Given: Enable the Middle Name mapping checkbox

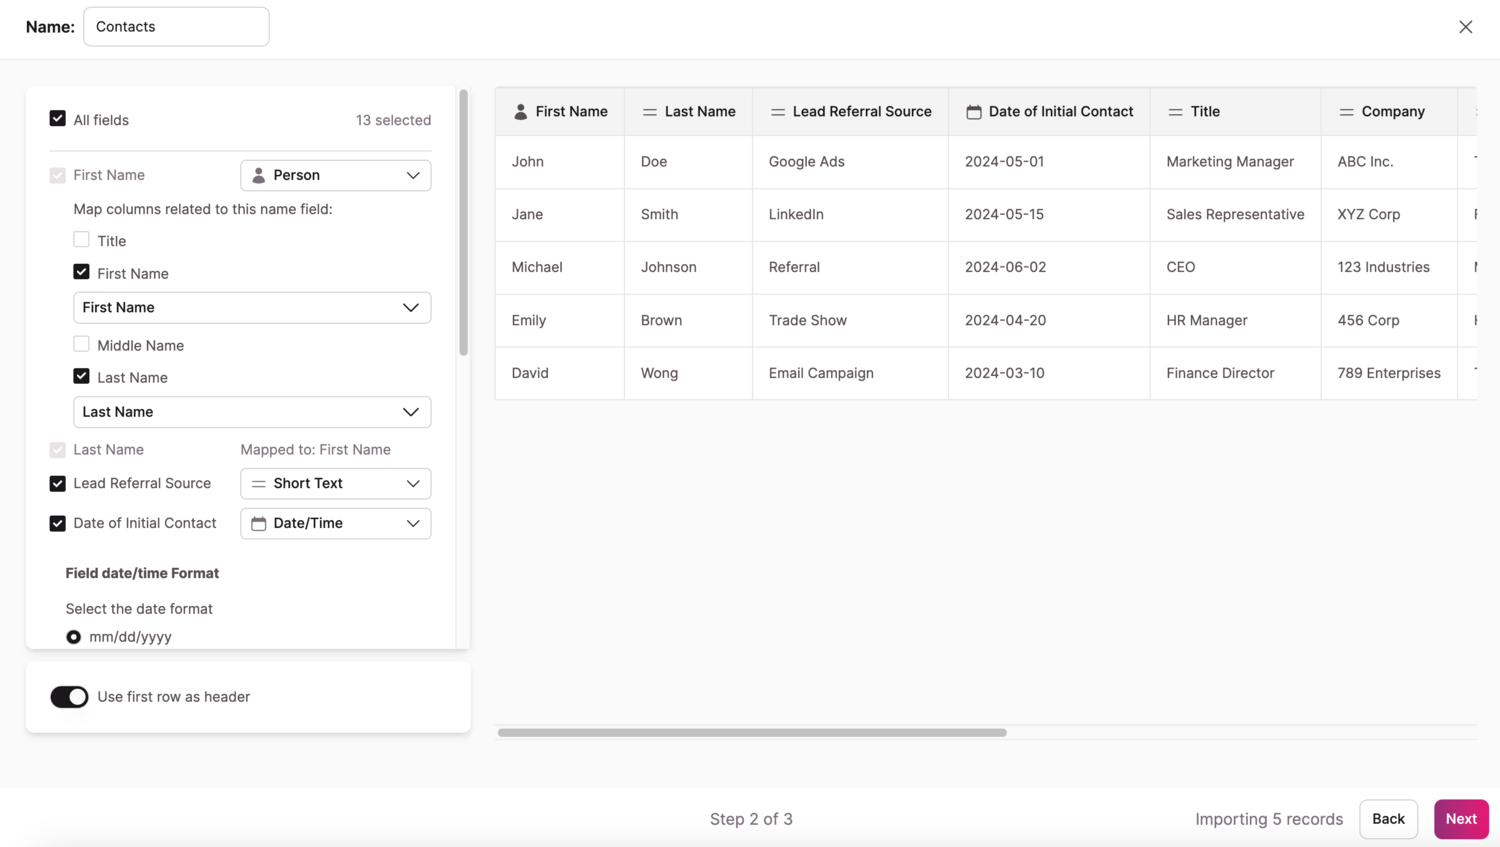Looking at the screenshot, I should click(x=81, y=344).
